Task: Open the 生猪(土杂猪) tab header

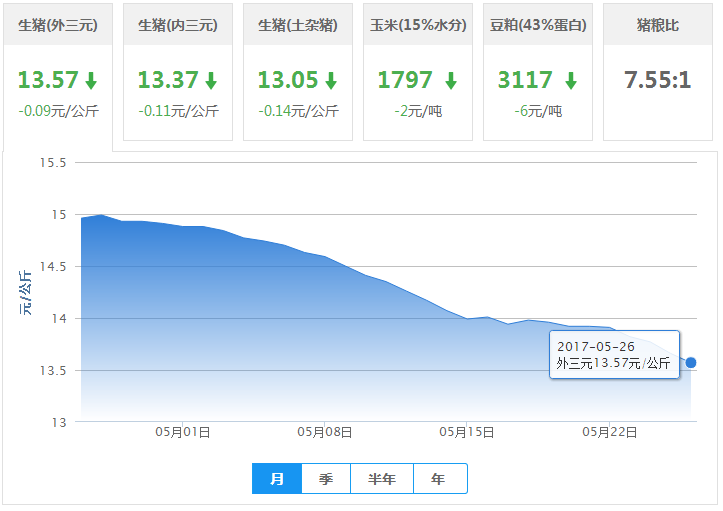Action: [298, 25]
